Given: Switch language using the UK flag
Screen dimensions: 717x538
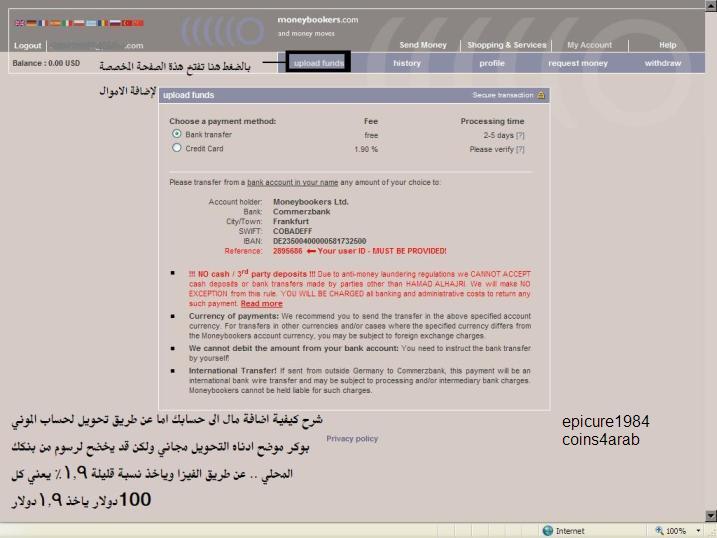Looking at the screenshot, I should point(20,23).
